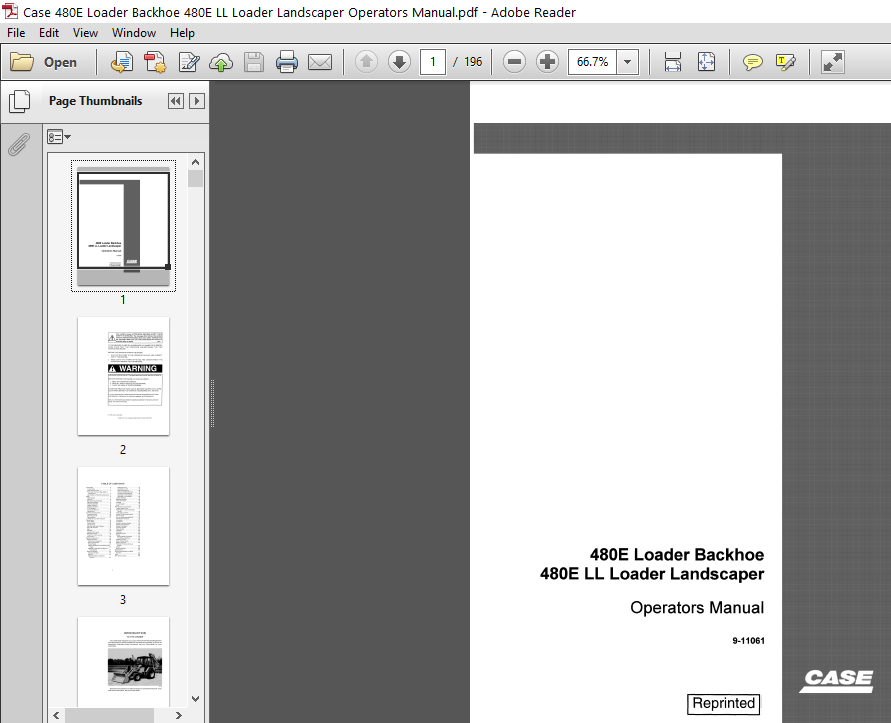Click the 'Reprinted' box on page
The height and width of the screenshot is (723, 891).
[x=723, y=704]
